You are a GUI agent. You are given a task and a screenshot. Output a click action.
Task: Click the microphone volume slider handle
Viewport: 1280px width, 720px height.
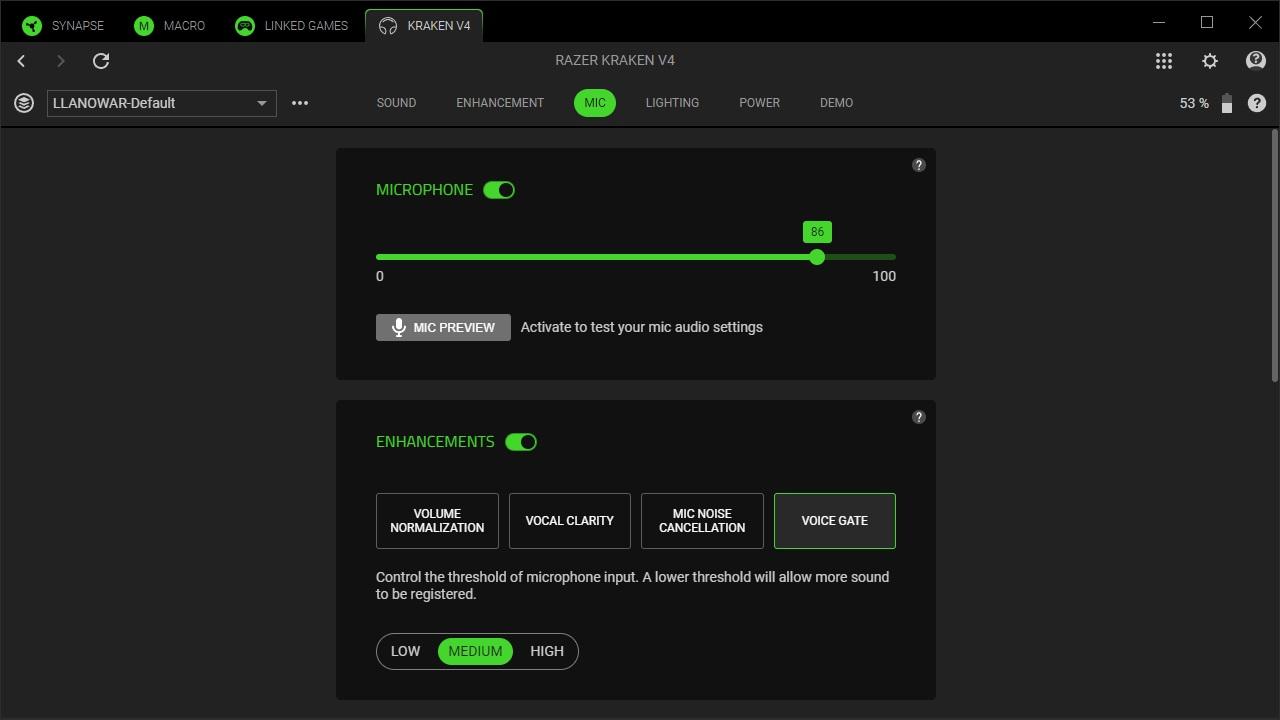(817, 257)
